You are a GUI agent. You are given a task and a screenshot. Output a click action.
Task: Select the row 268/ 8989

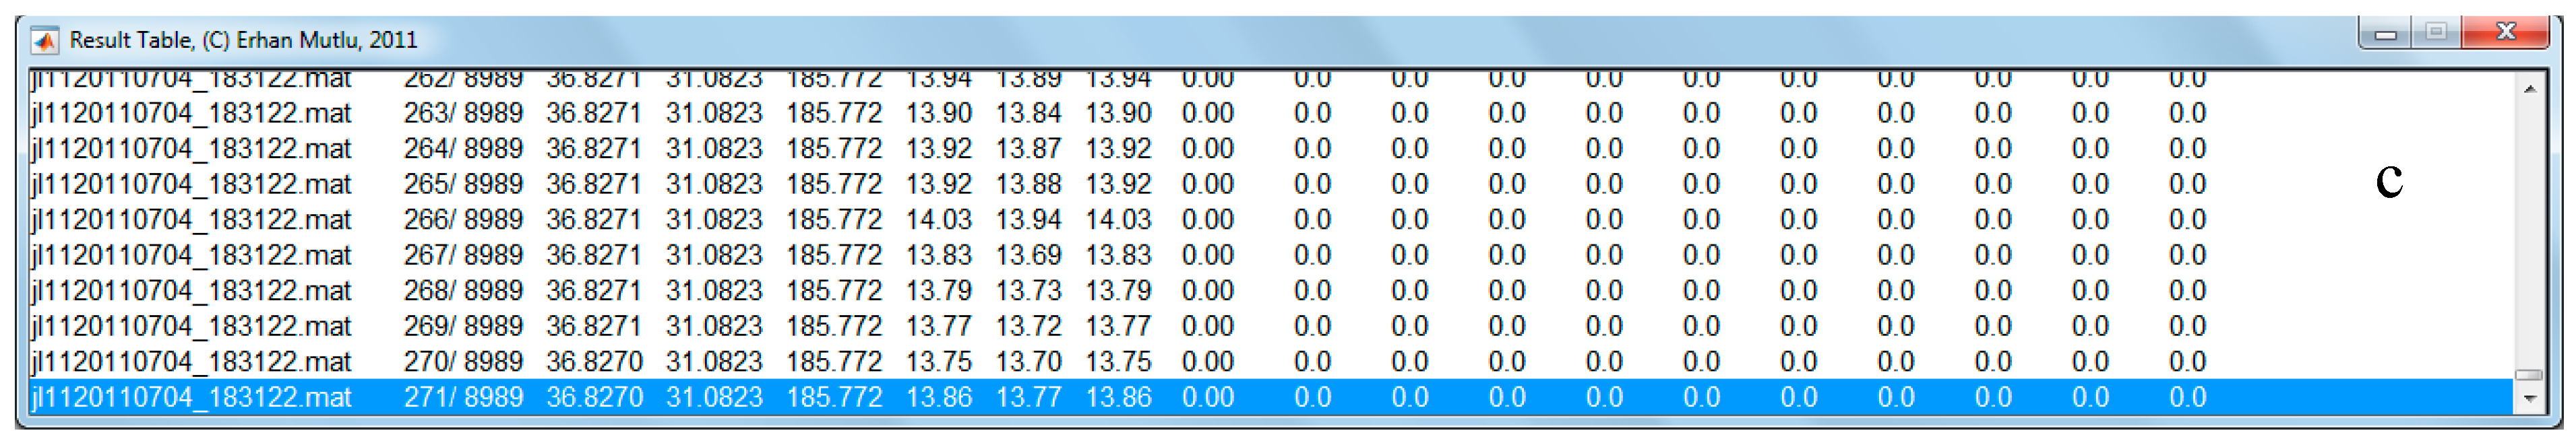(x=1271, y=291)
